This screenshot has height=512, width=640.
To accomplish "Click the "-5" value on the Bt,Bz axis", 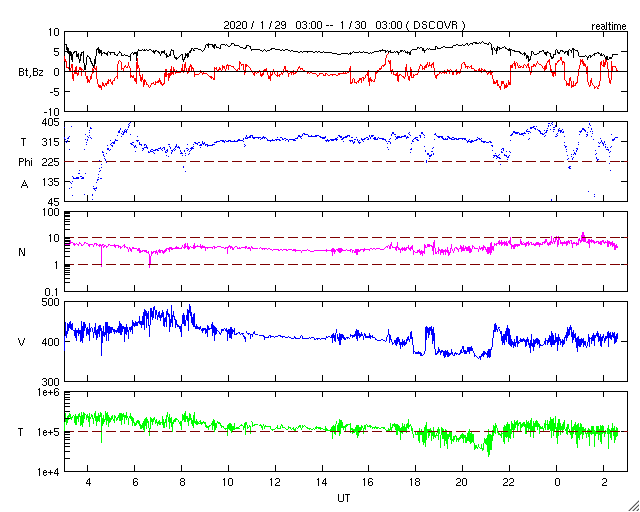I will pos(55,92).
